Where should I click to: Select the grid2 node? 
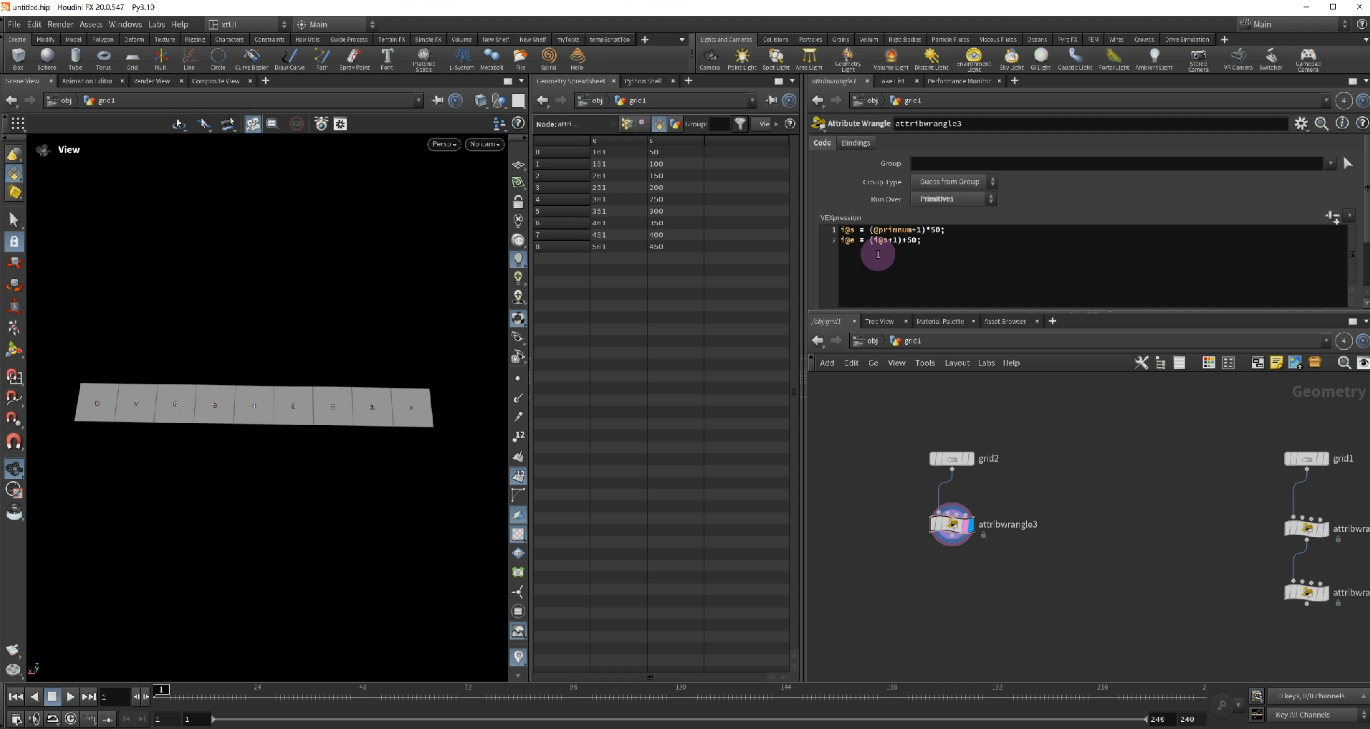[952, 459]
